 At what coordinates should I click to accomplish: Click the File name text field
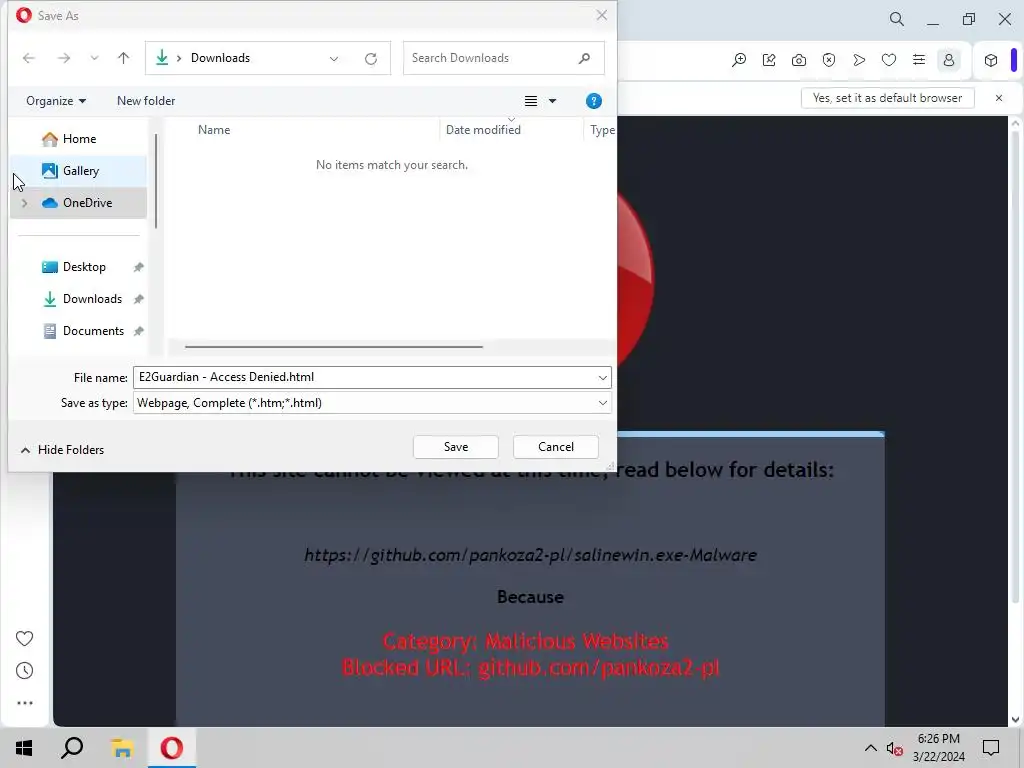click(x=362, y=377)
